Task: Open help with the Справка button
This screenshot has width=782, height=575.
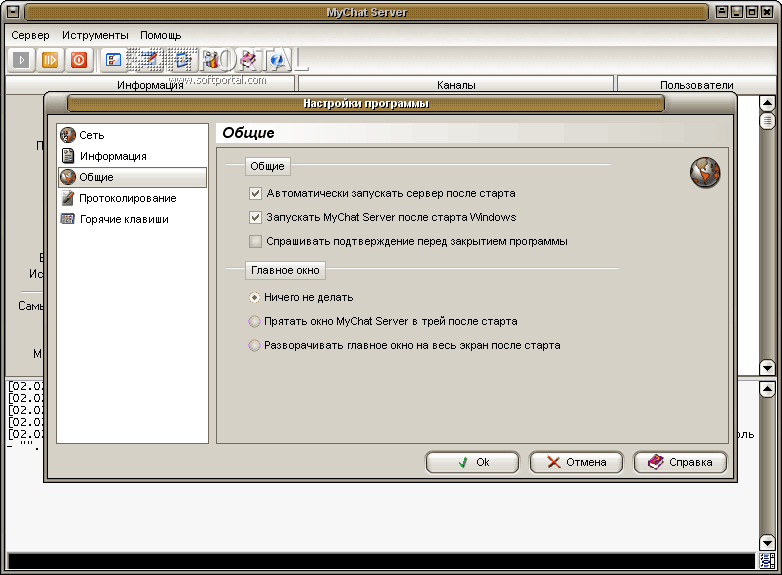Action: [x=680, y=462]
